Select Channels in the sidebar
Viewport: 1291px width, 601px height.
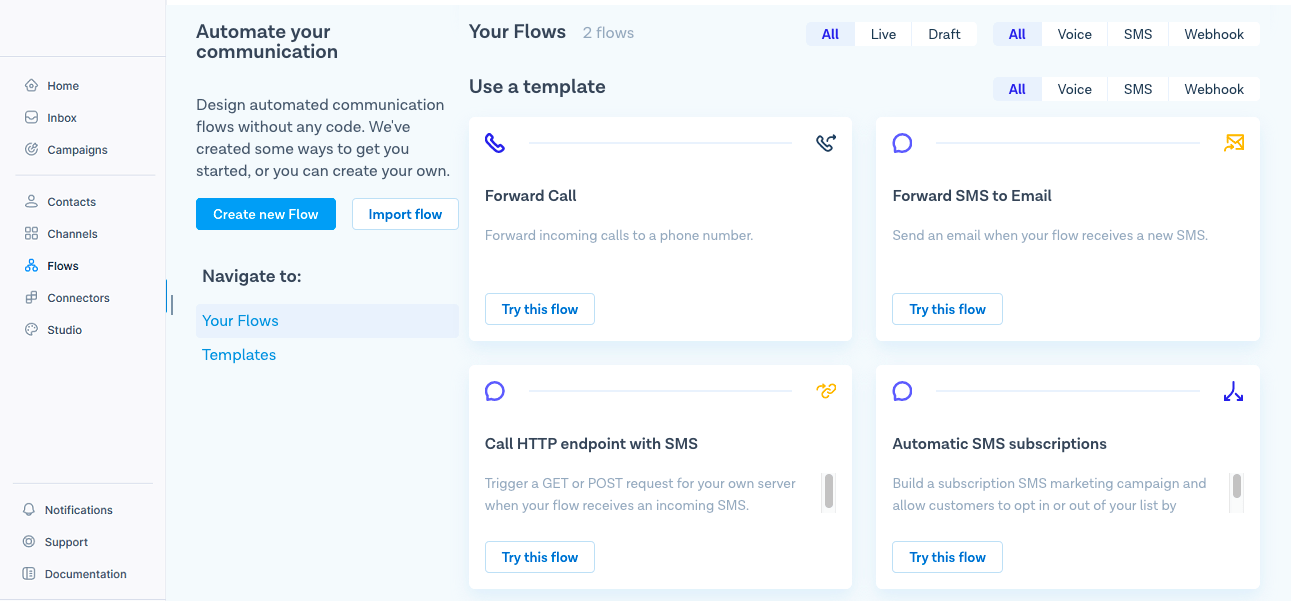[71, 233]
